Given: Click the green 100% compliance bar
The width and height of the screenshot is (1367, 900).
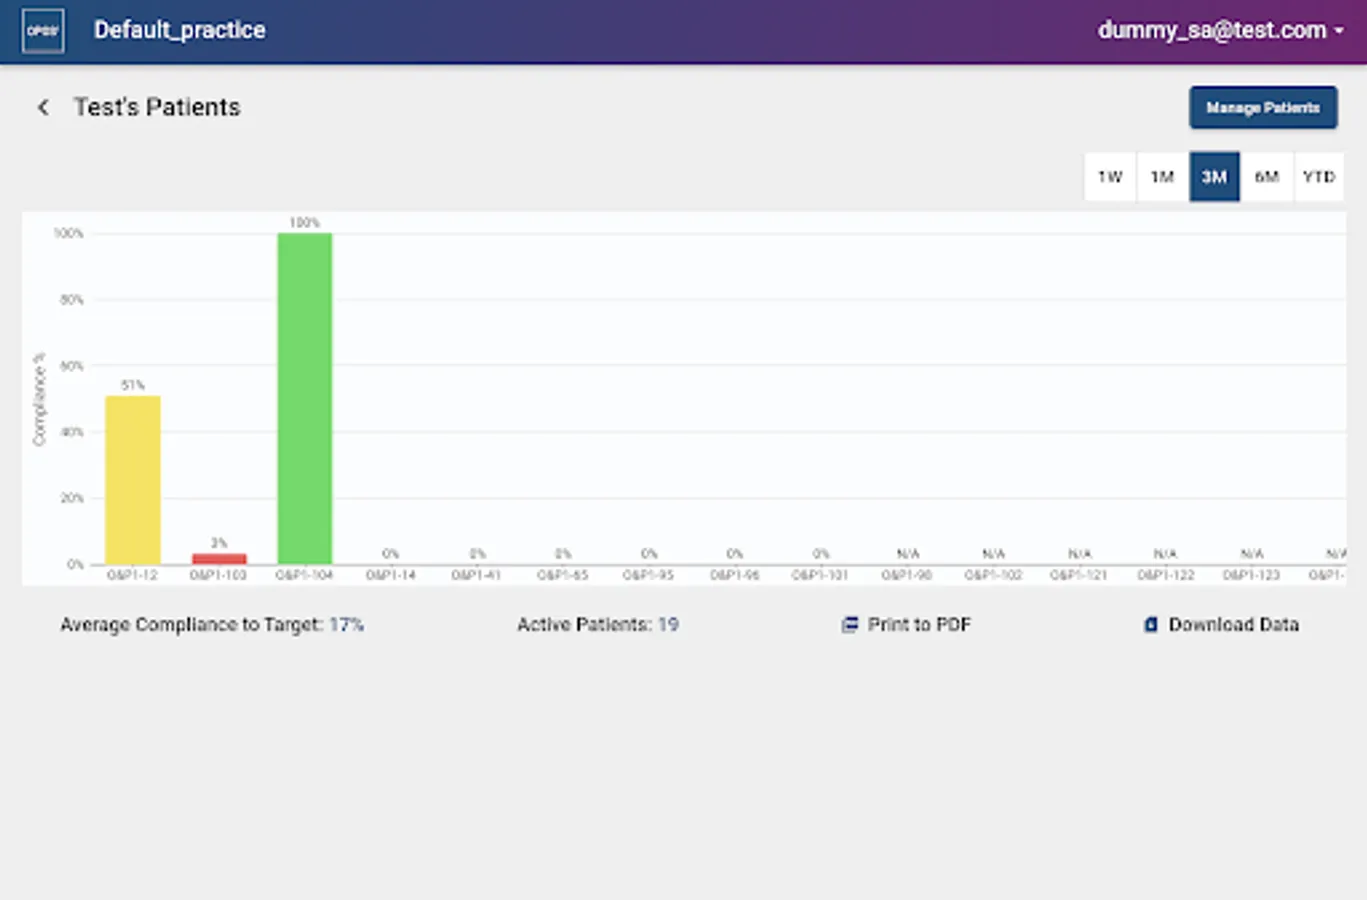Looking at the screenshot, I should [305, 399].
